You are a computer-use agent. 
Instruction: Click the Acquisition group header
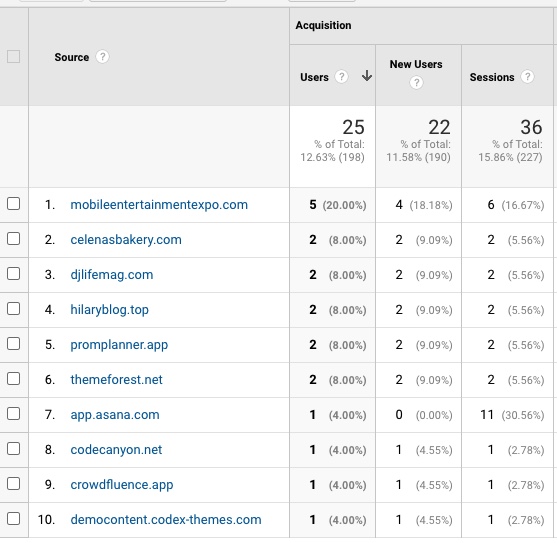coord(323,26)
